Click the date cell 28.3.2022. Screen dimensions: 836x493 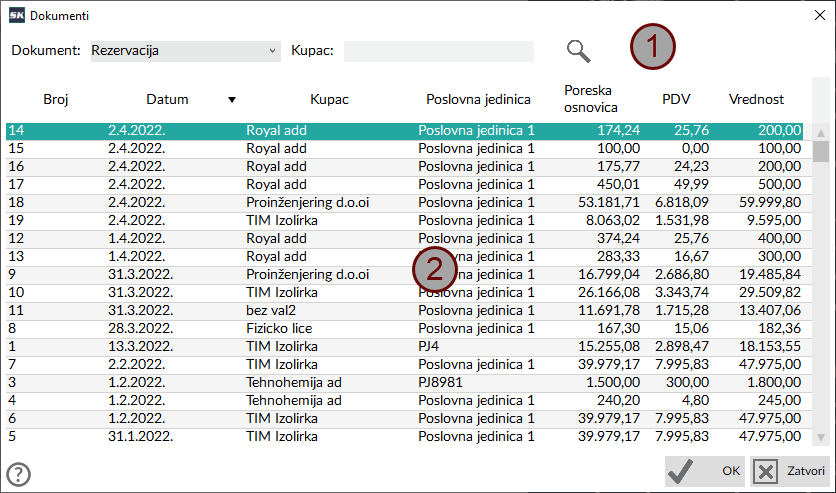(x=141, y=328)
